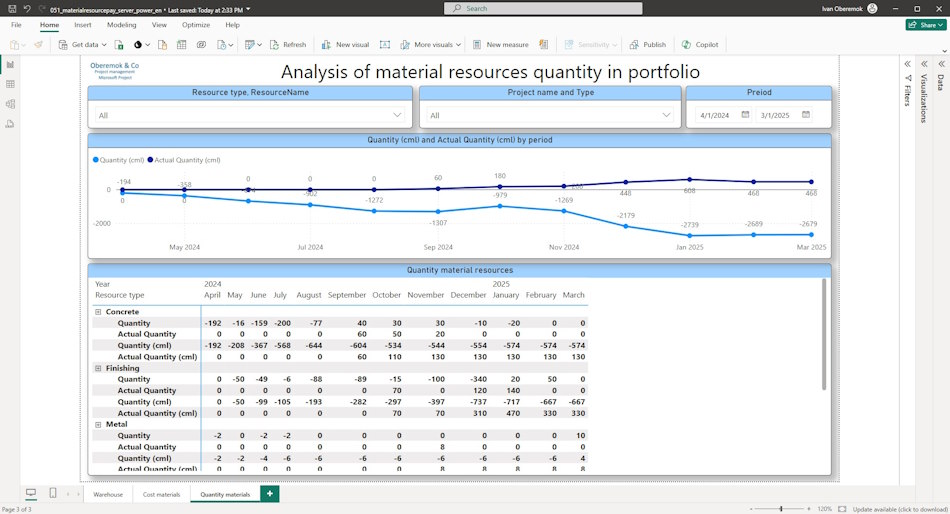Click the ribbon collapse chevron
950x514 pixels.
(944, 52)
